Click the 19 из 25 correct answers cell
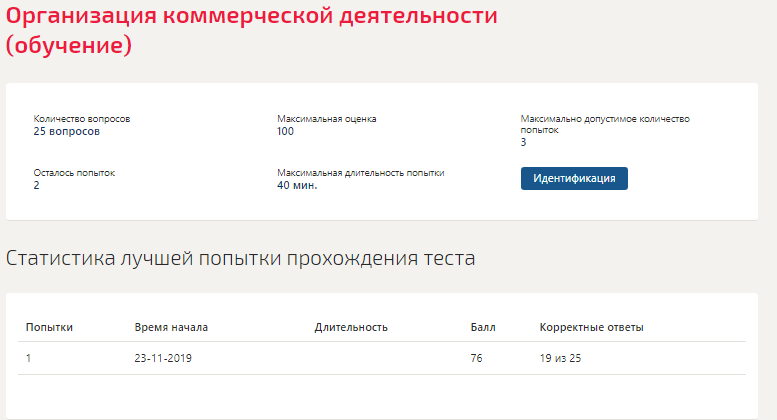This screenshot has width=777, height=420. point(560,358)
